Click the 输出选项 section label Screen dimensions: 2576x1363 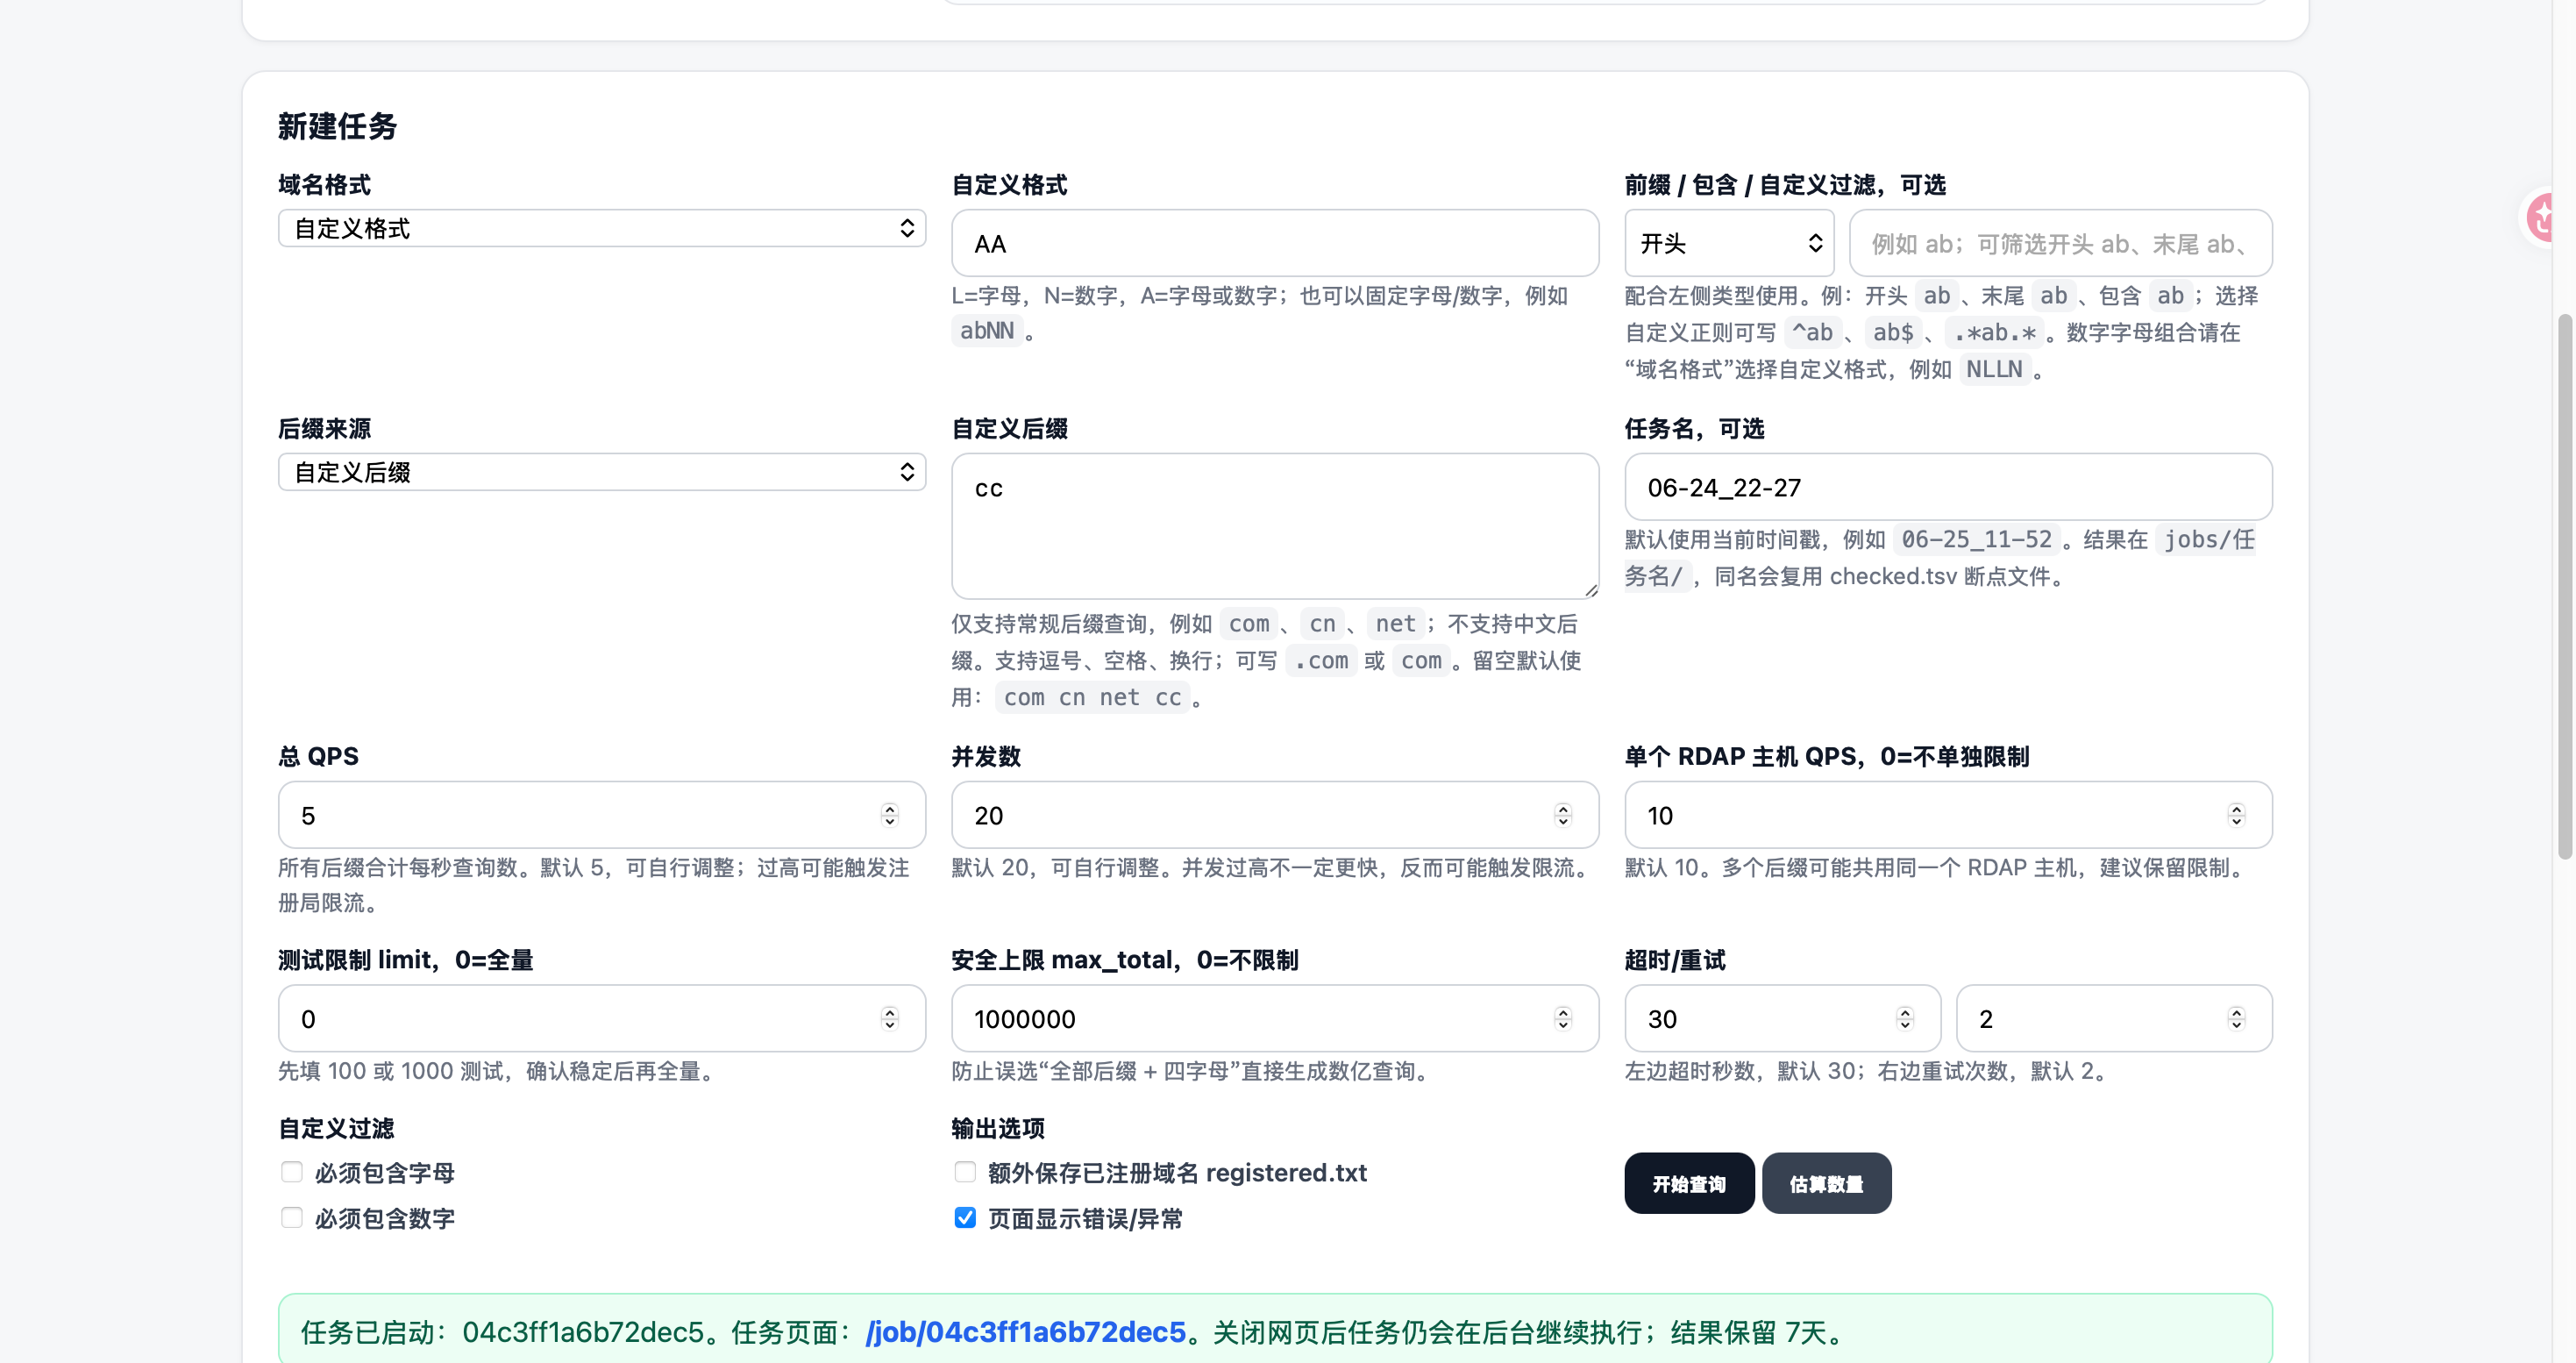click(x=997, y=1128)
